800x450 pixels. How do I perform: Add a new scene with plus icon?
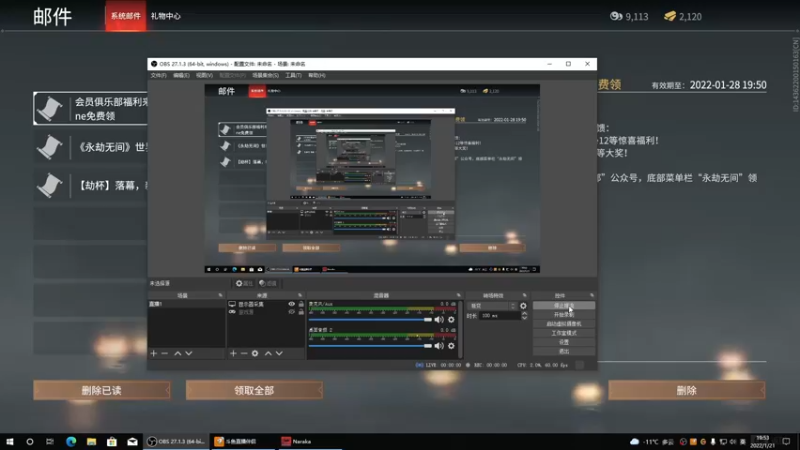[x=154, y=353]
